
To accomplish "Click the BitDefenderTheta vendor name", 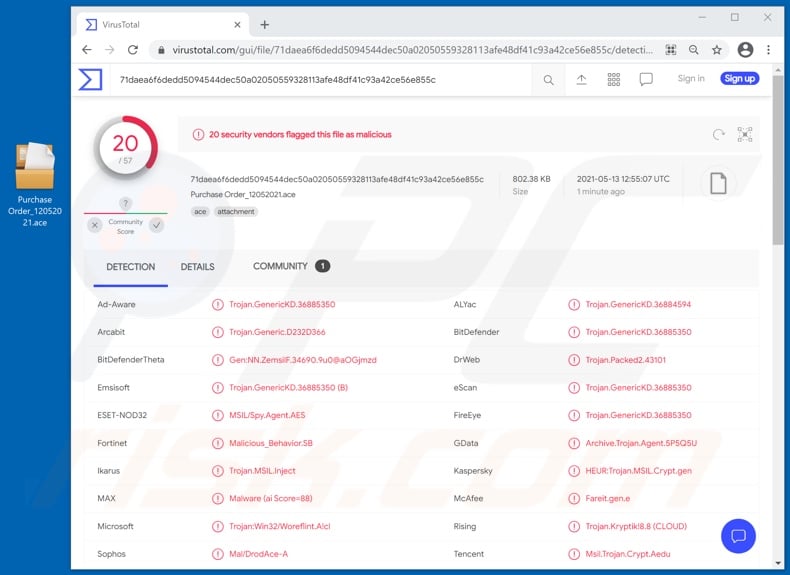I will pyautogui.click(x=130, y=360).
